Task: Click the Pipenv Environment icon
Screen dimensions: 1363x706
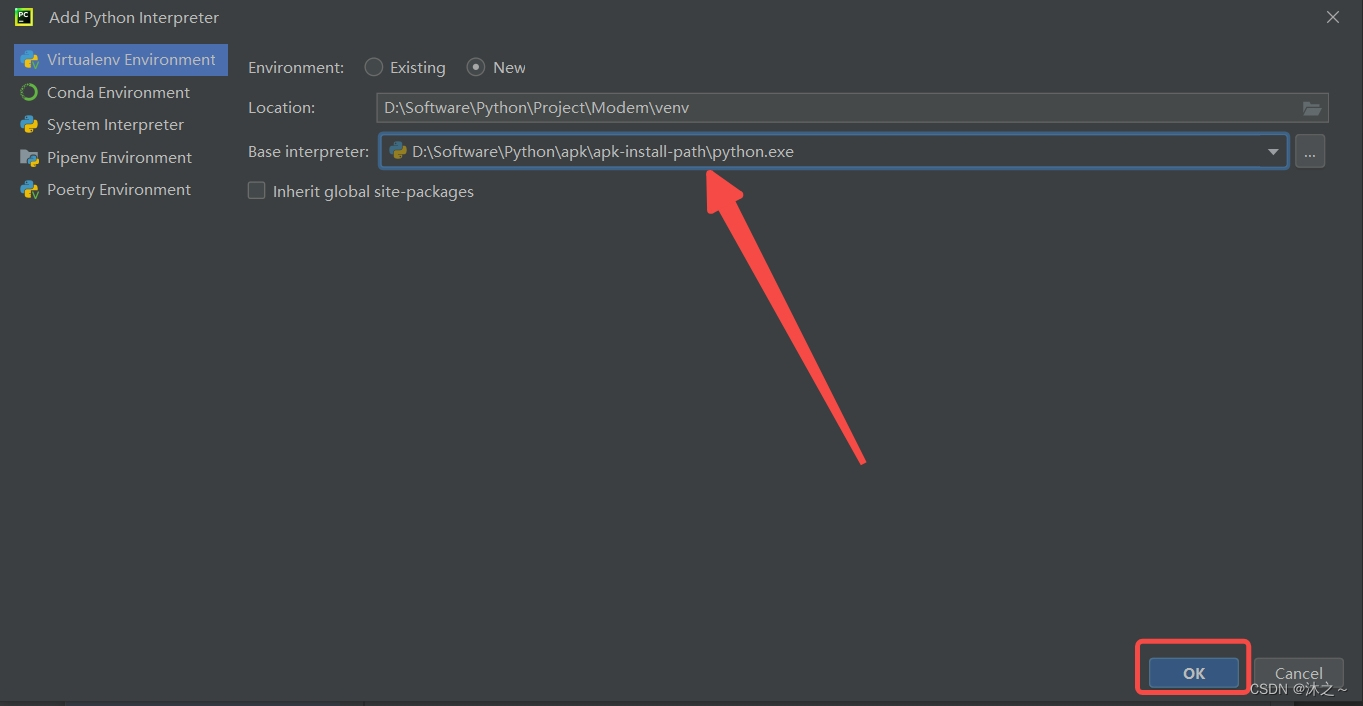Action: coord(29,158)
